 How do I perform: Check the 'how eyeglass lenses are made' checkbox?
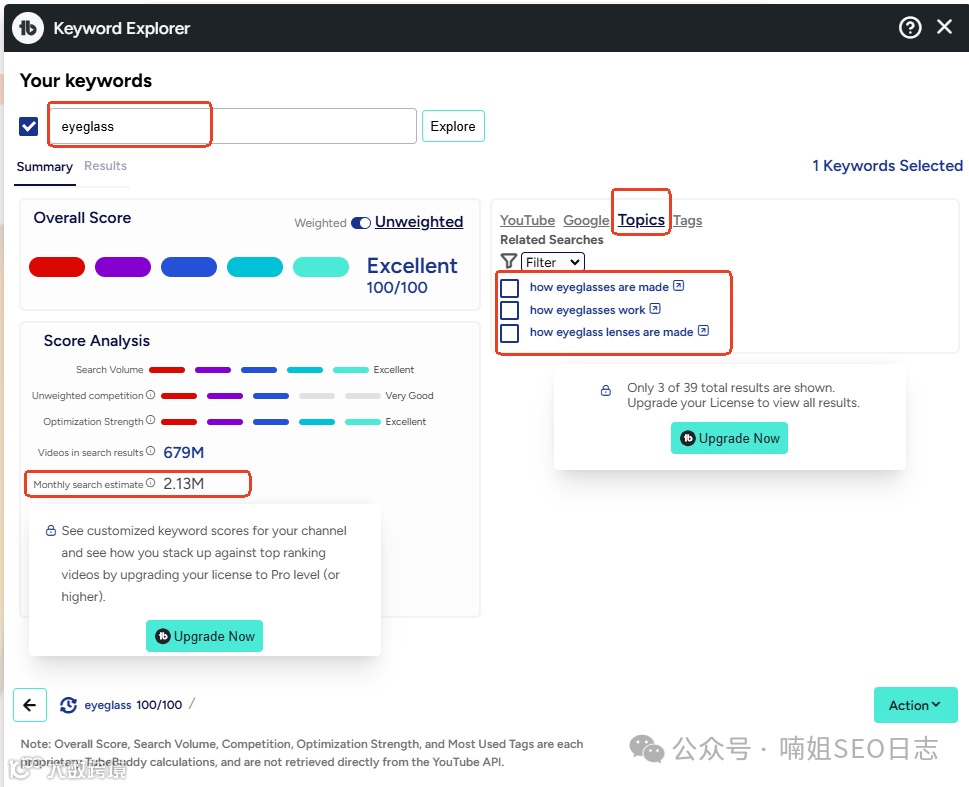(509, 333)
